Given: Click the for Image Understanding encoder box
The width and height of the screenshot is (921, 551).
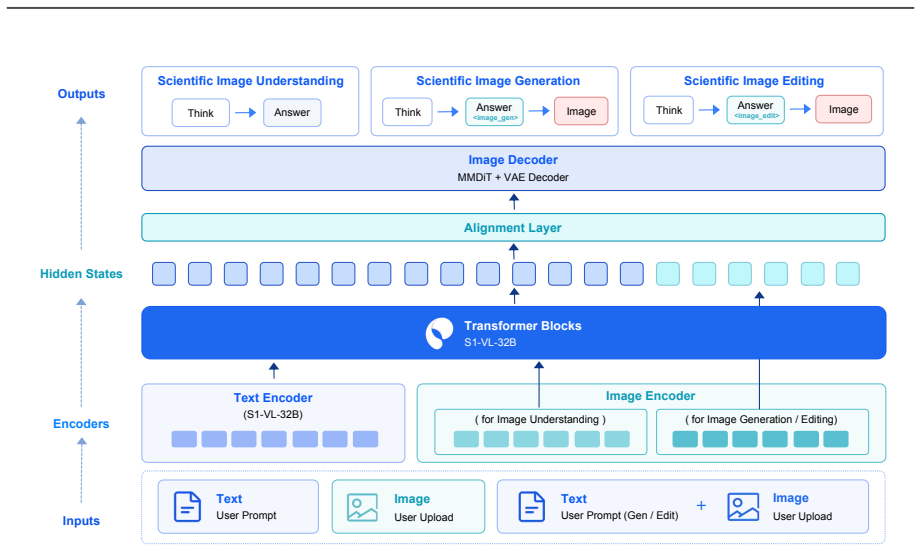Looking at the screenshot, I should pos(540,432).
